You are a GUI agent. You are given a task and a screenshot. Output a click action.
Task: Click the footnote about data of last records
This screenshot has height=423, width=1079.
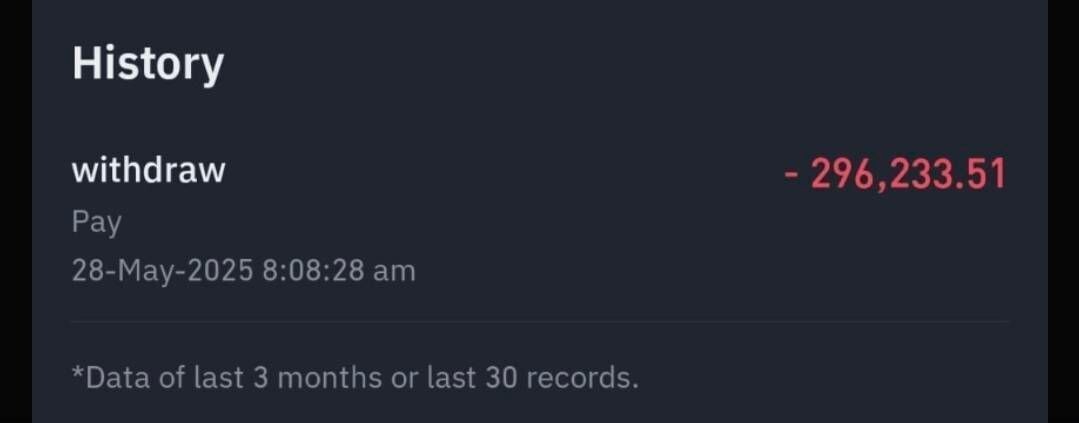pos(354,378)
